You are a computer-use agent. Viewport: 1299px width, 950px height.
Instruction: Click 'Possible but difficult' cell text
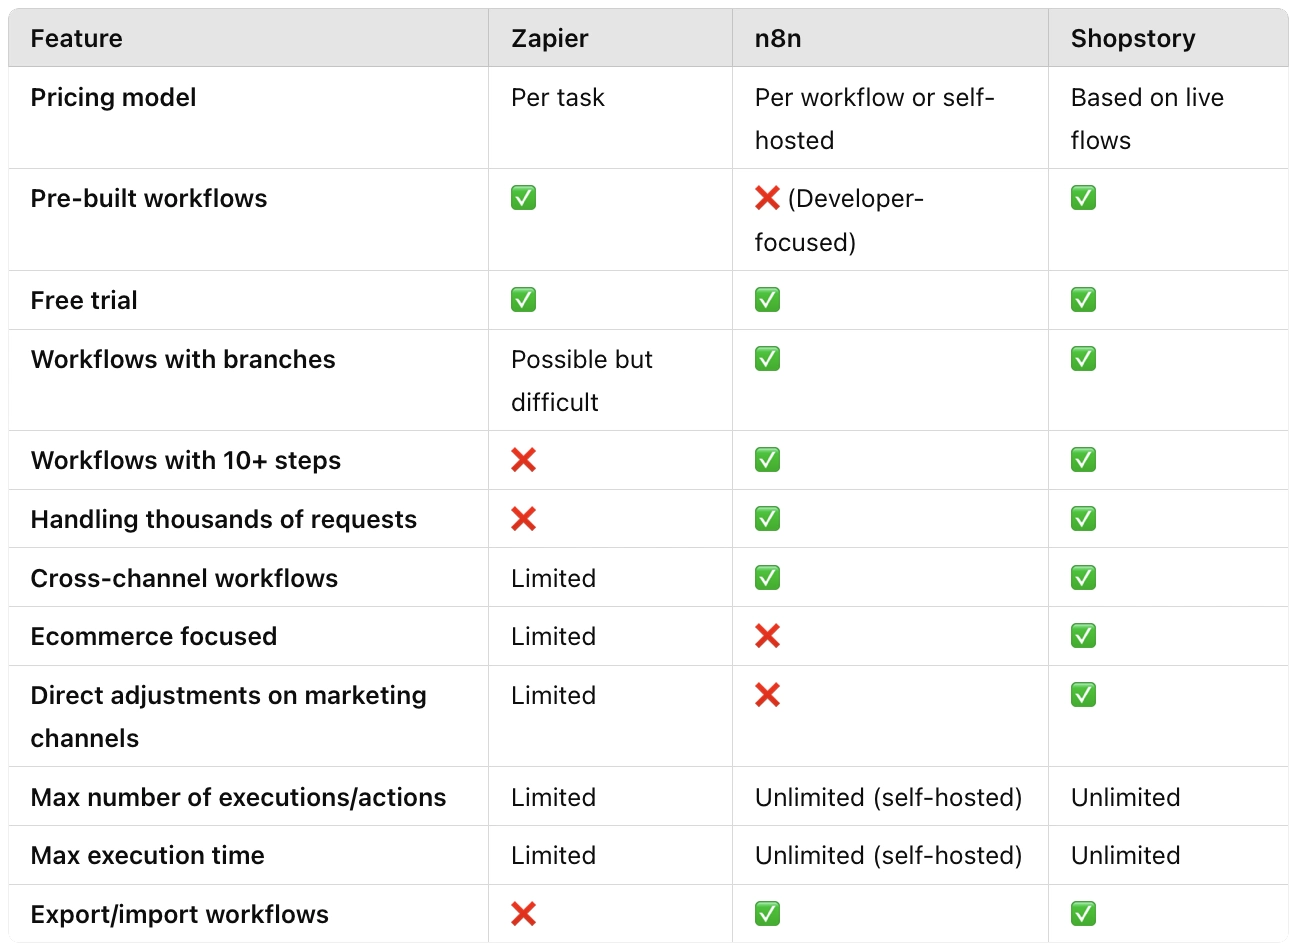581,381
